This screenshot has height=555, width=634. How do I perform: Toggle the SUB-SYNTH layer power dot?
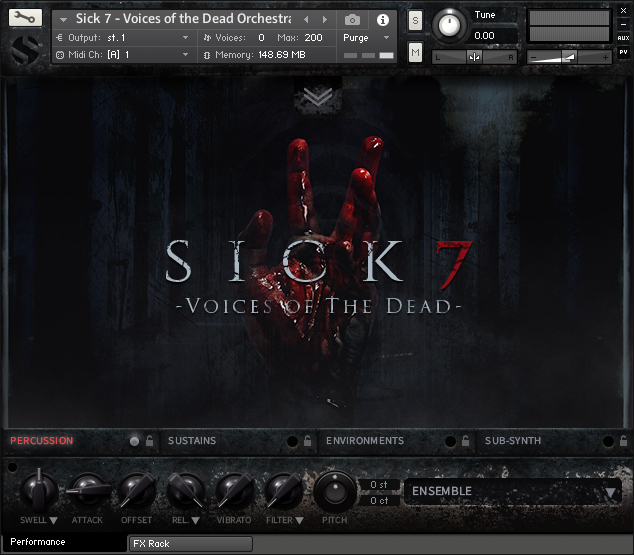(608, 441)
